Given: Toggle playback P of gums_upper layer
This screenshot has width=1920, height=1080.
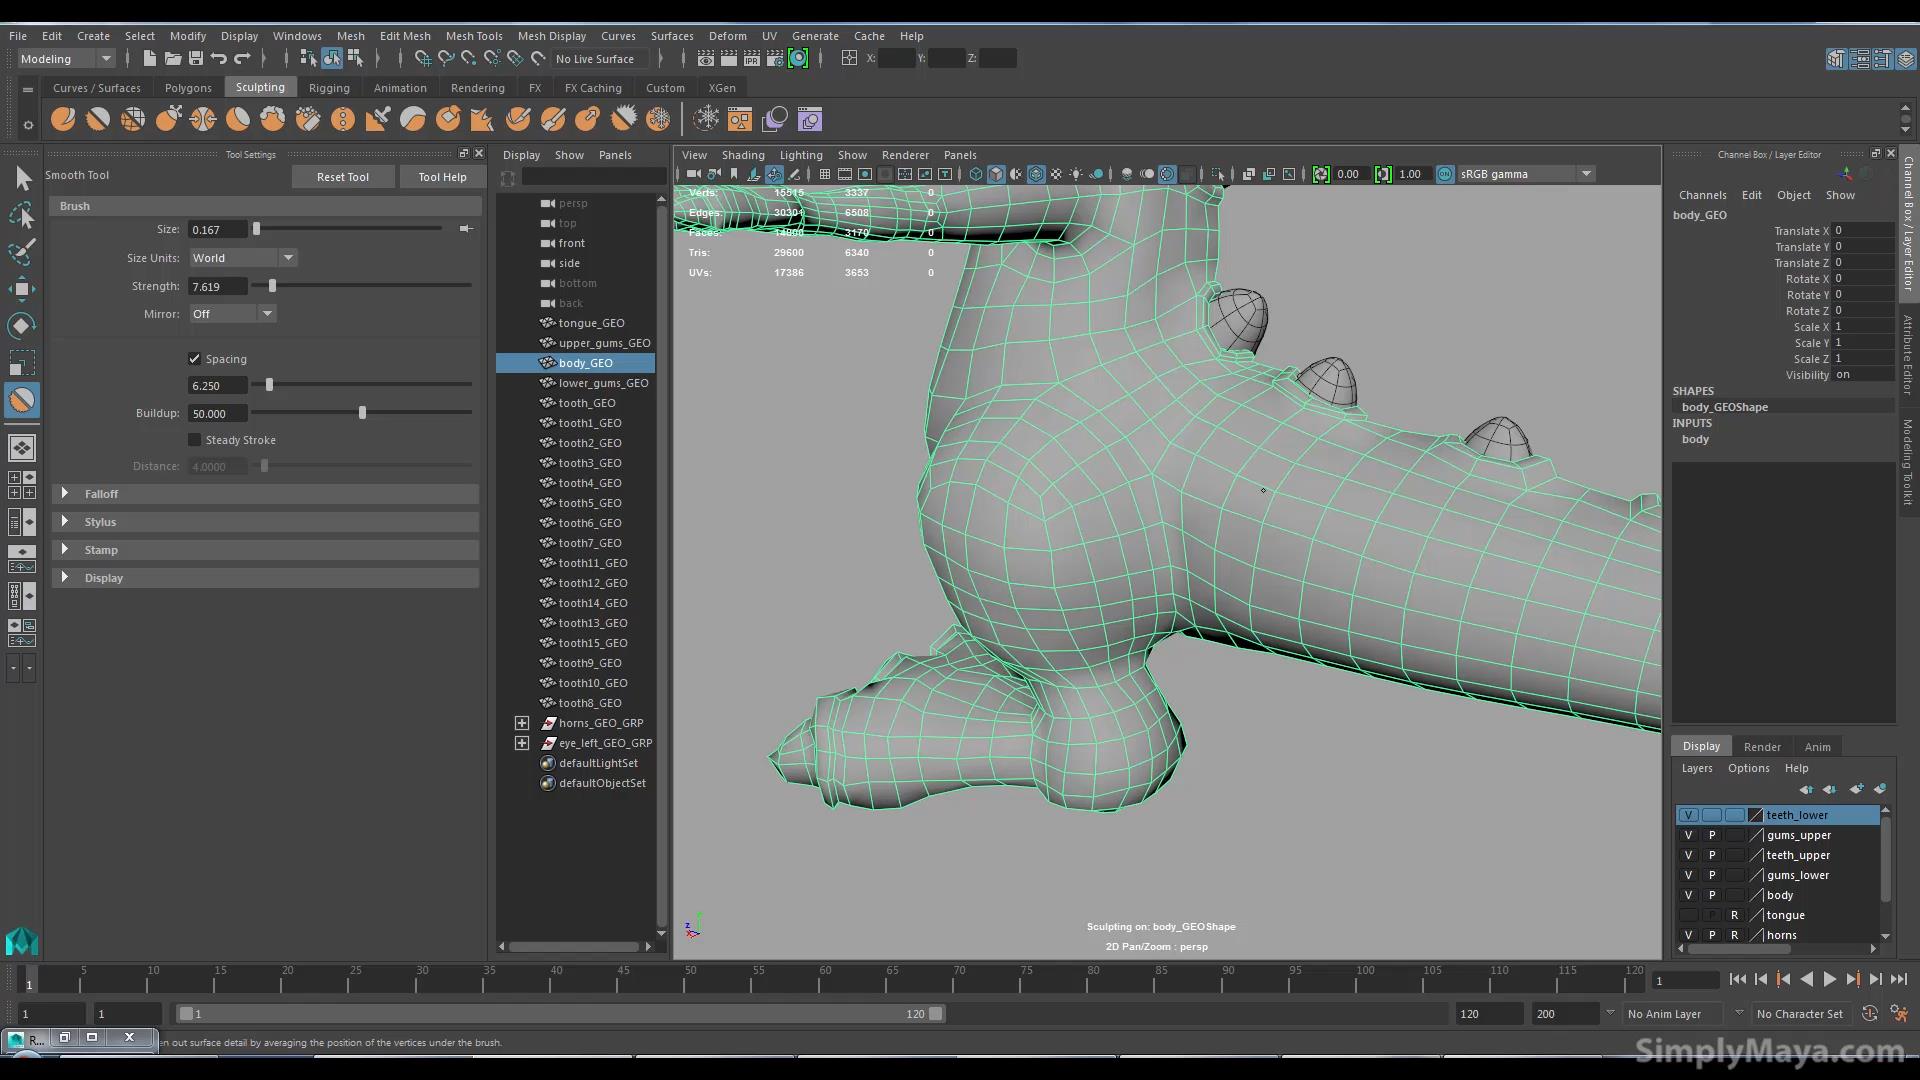Looking at the screenshot, I should pos(1712,835).
